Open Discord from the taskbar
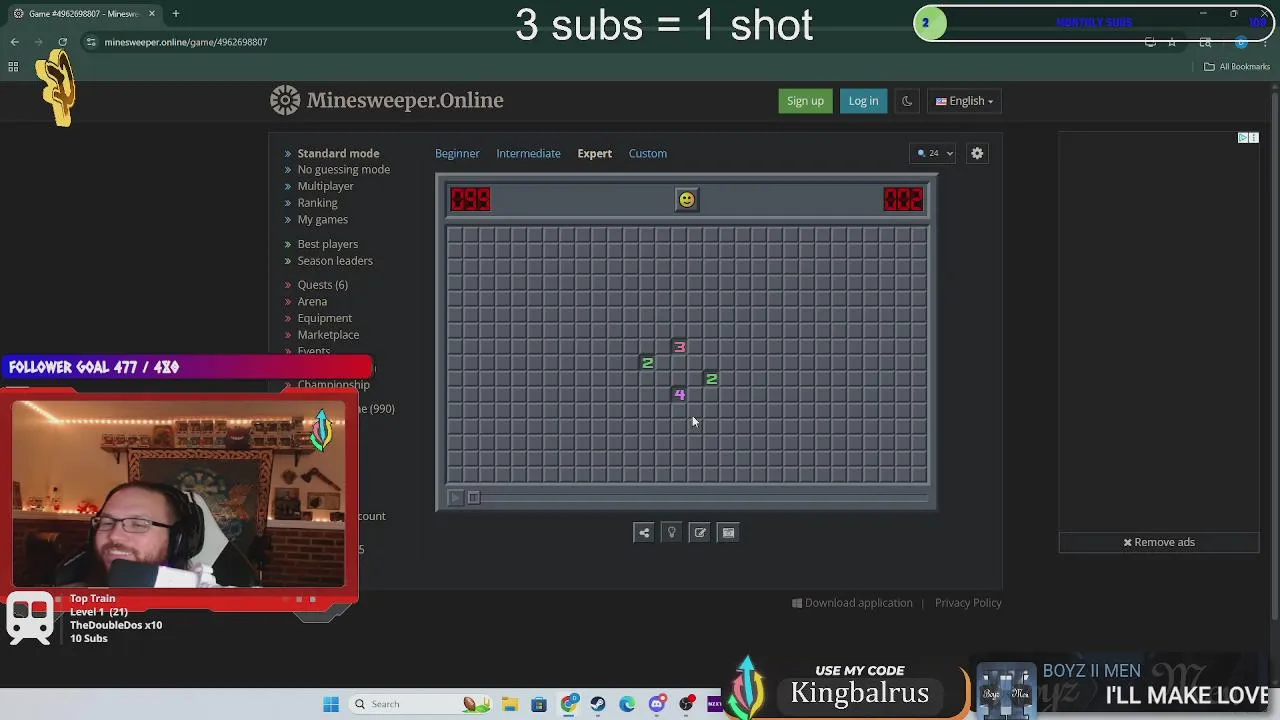Screen dimensions: 1280x720 pyautogui.click(x=657, y=704)
